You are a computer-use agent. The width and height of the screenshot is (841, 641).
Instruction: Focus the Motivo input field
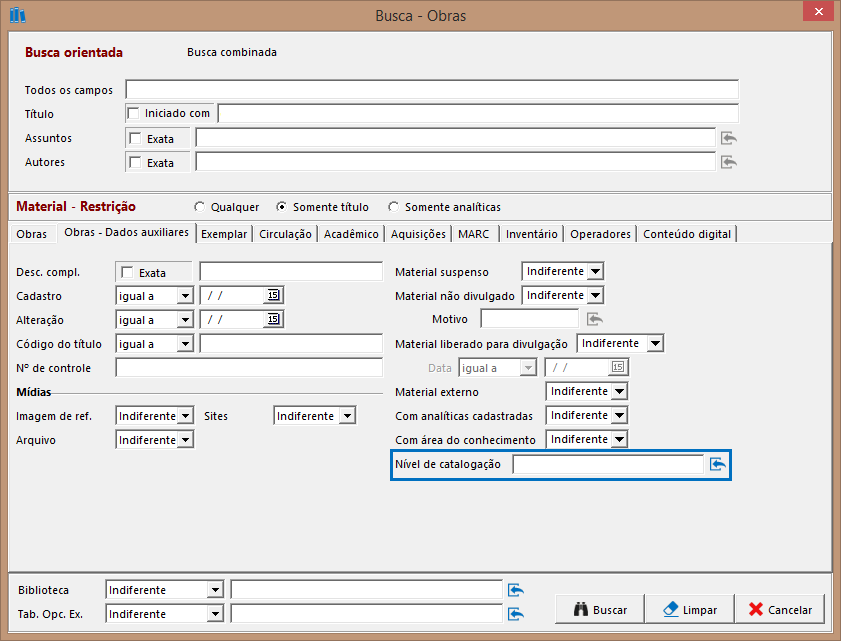coord(529,319)
